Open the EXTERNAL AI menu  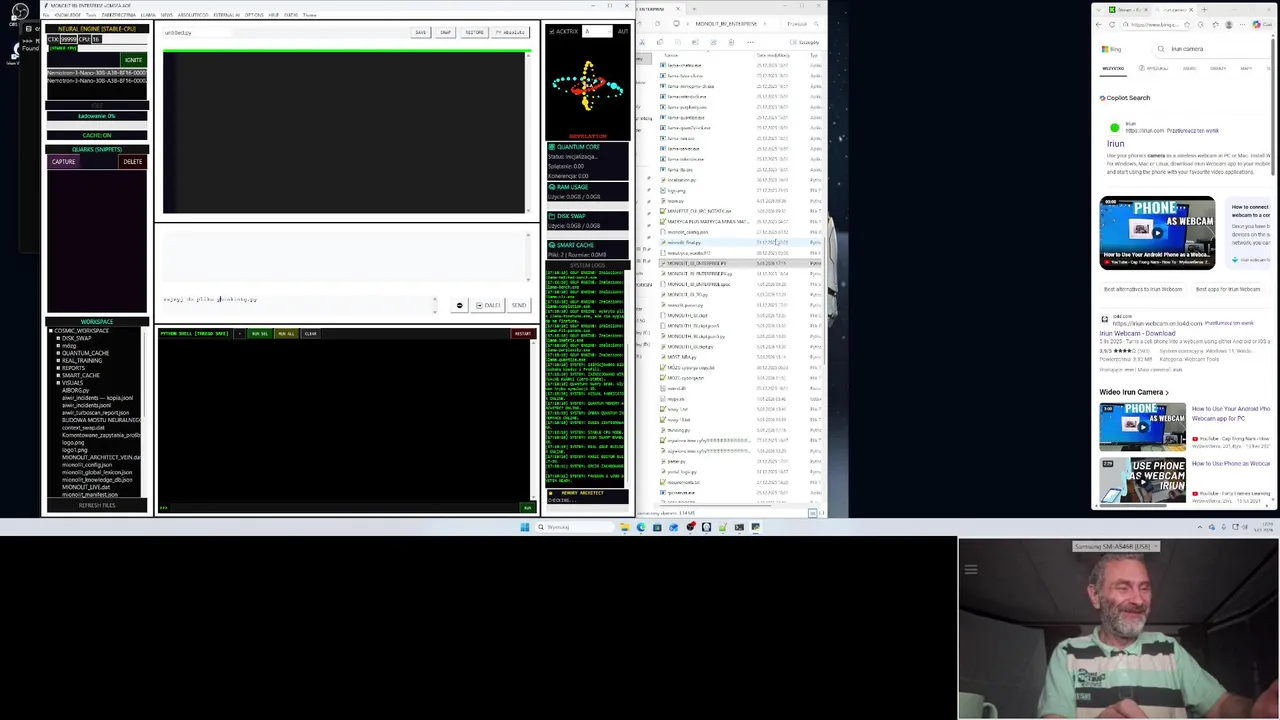pyautogui.click(x=226, y=15)
